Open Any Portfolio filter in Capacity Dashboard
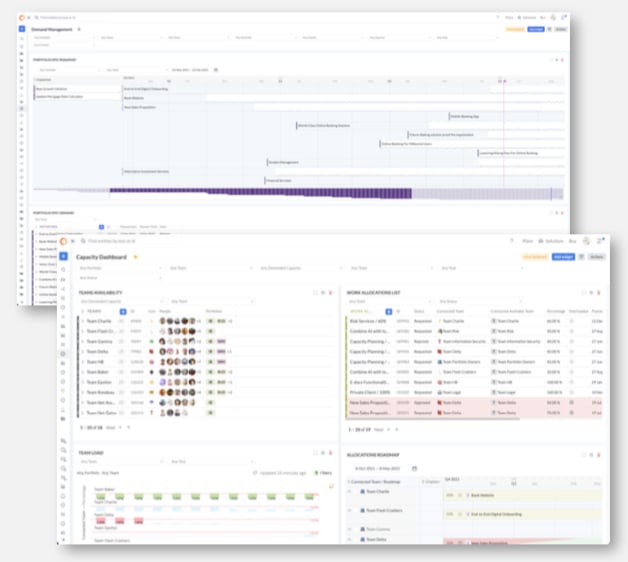 tap(120, 268)
